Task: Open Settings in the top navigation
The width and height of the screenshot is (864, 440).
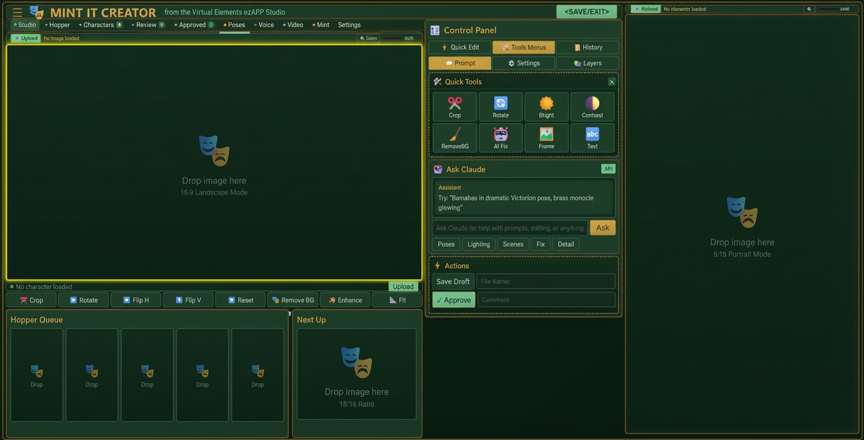Action: tap(349, 25)
